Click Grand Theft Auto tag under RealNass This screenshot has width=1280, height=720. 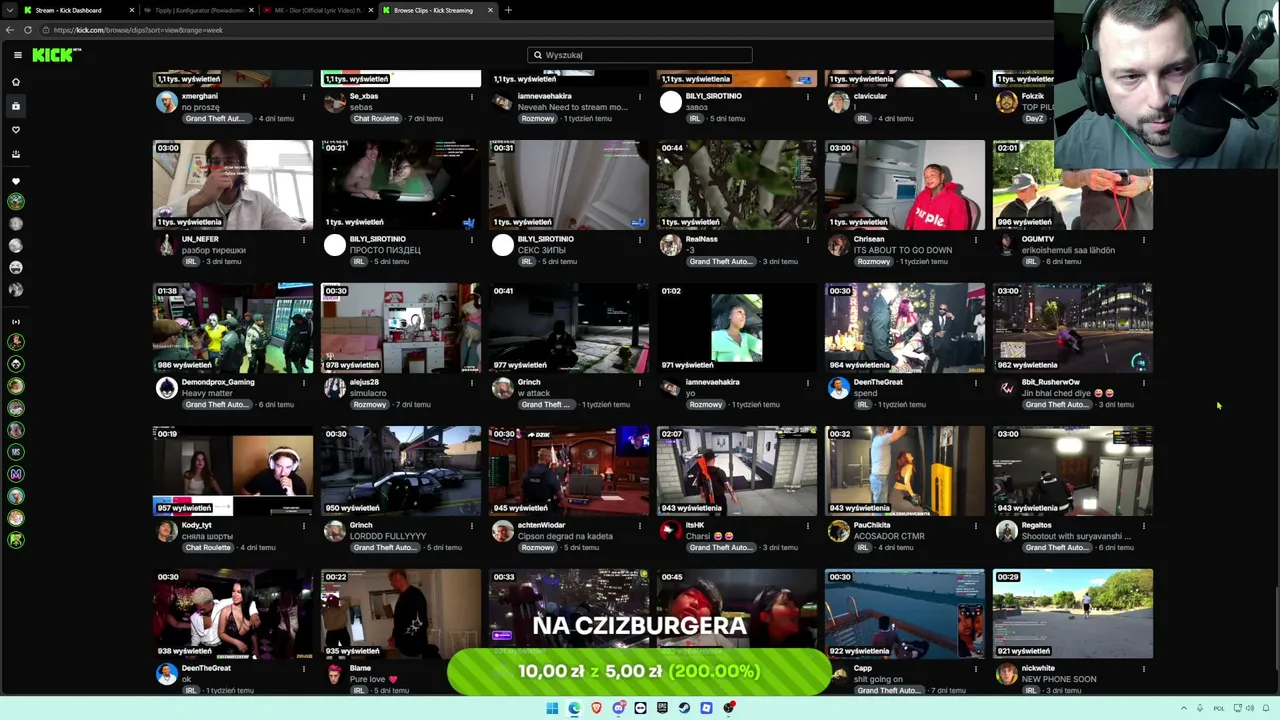[x=720, y=261]
